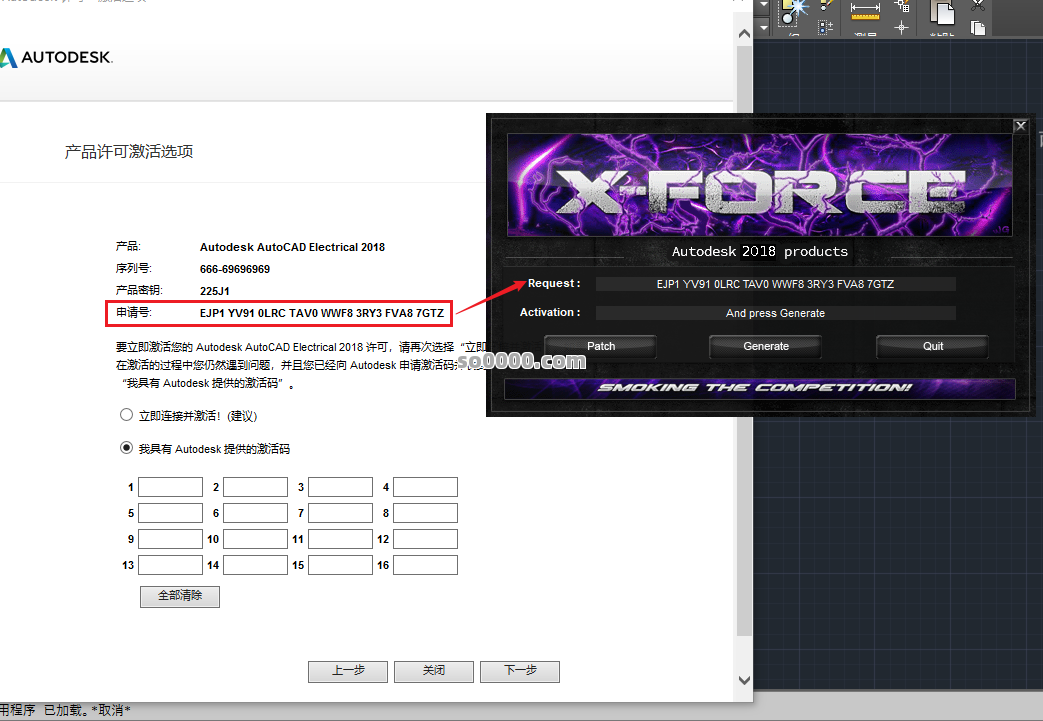The width and height of the screenshot is (1043, 721).
Task: Click activation code field 13
Action: pos(170,565)
